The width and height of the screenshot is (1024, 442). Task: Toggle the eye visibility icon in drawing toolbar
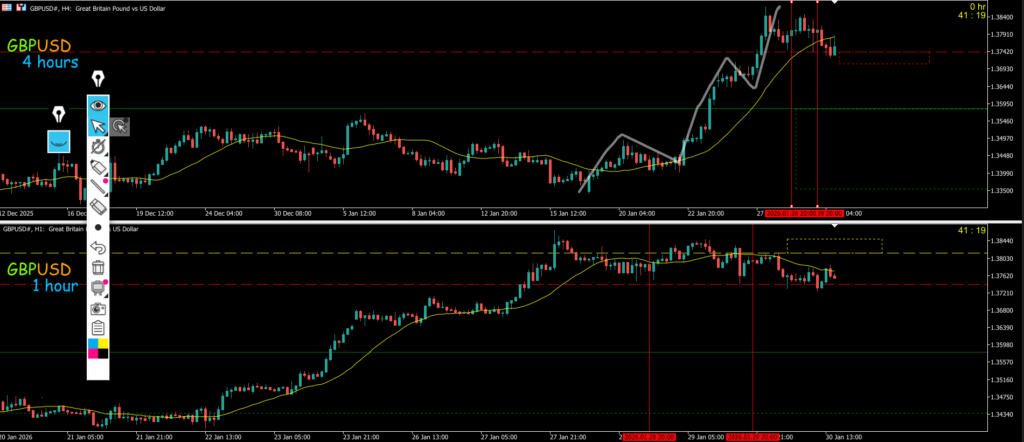pyautogui.click(x=98, y=105)
